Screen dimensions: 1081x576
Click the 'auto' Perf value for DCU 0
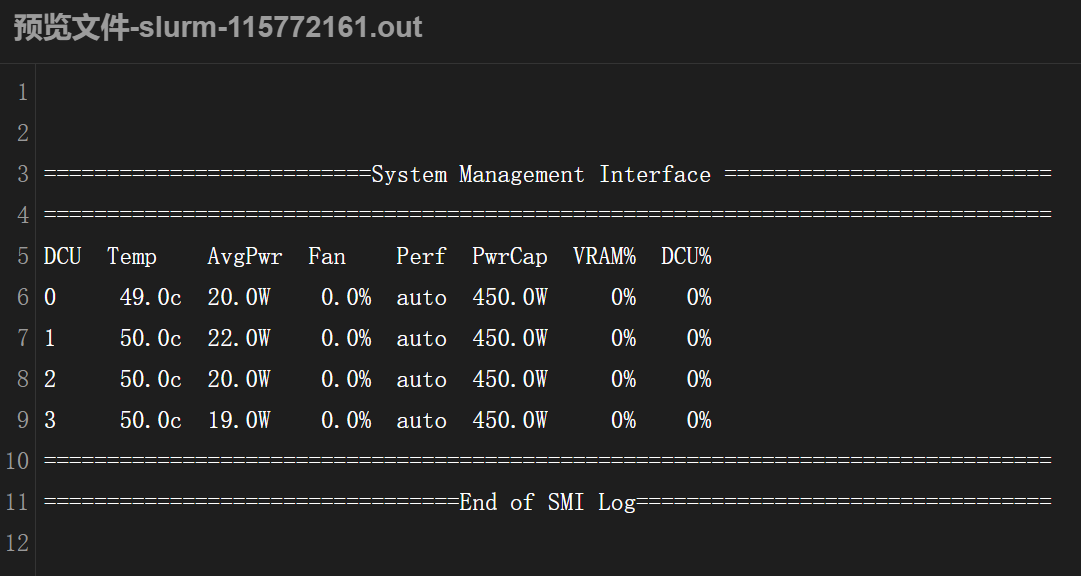pyautogui.click(x=421, y=298)
